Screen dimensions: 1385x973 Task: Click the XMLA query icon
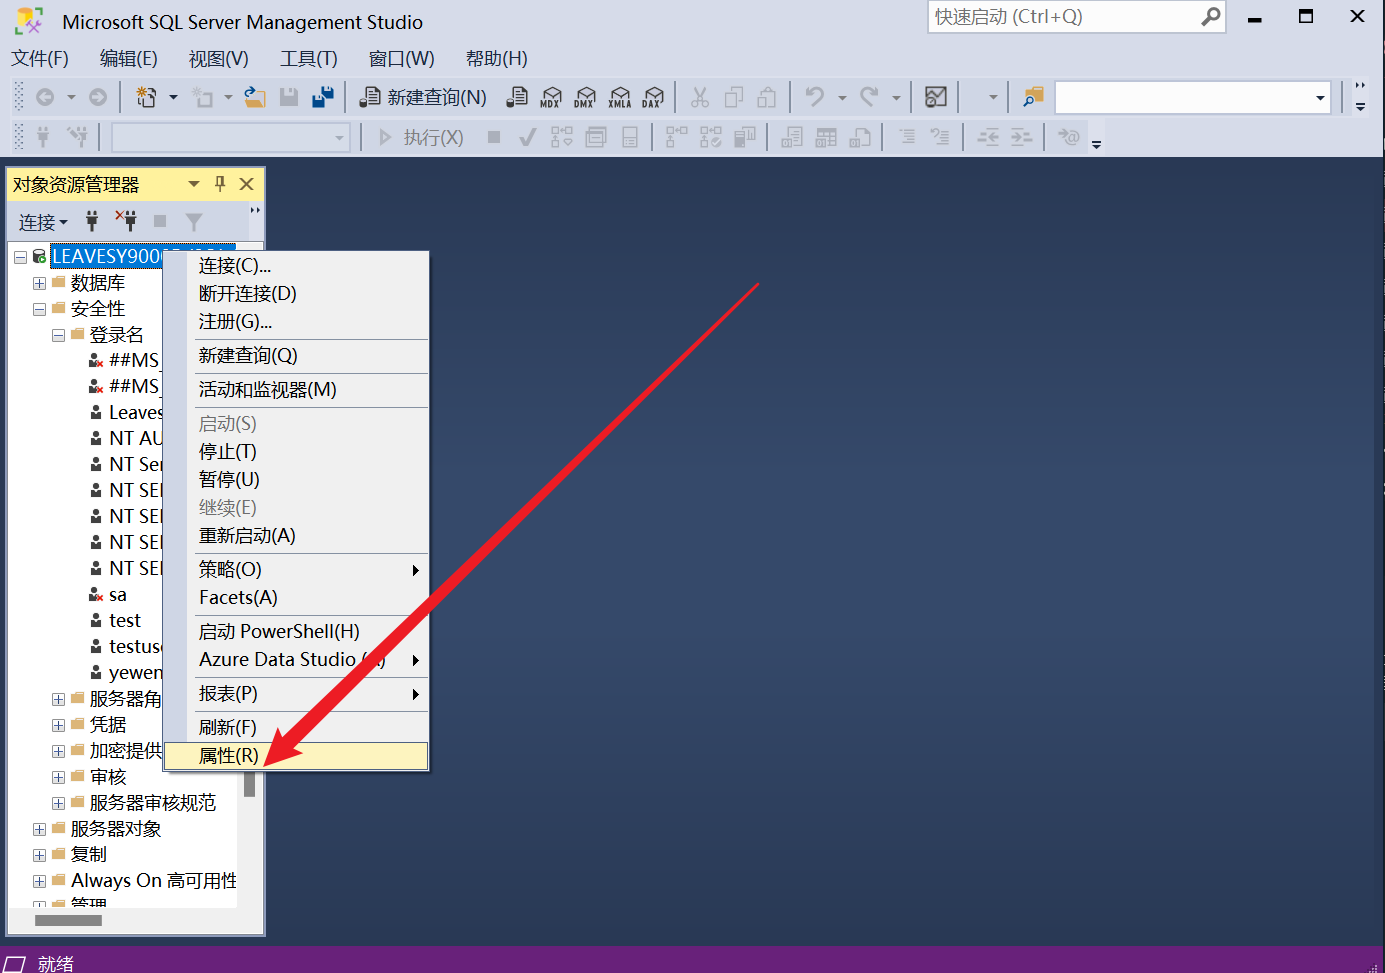(x=620, y=97)
